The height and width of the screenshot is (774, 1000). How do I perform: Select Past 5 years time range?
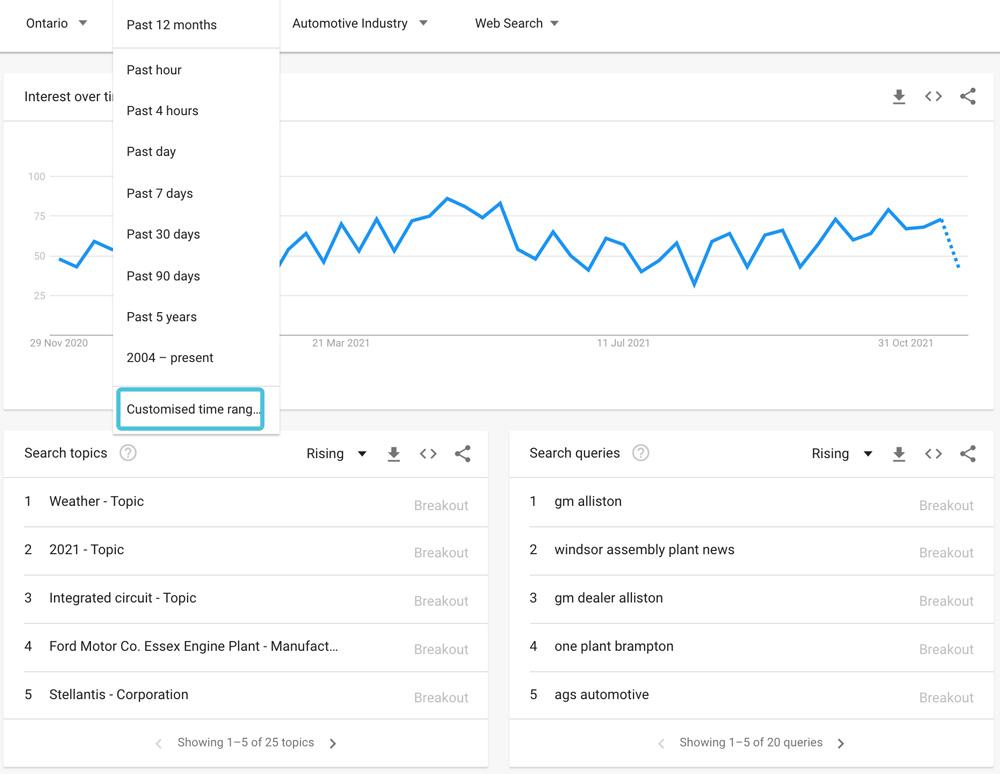point(161,317)
